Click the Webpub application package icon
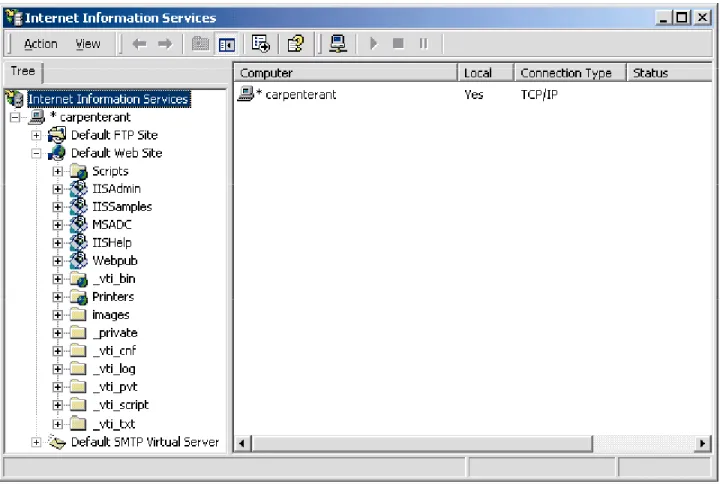The width and height of the screenshot is (720, 484). click(x=79, y=260)
